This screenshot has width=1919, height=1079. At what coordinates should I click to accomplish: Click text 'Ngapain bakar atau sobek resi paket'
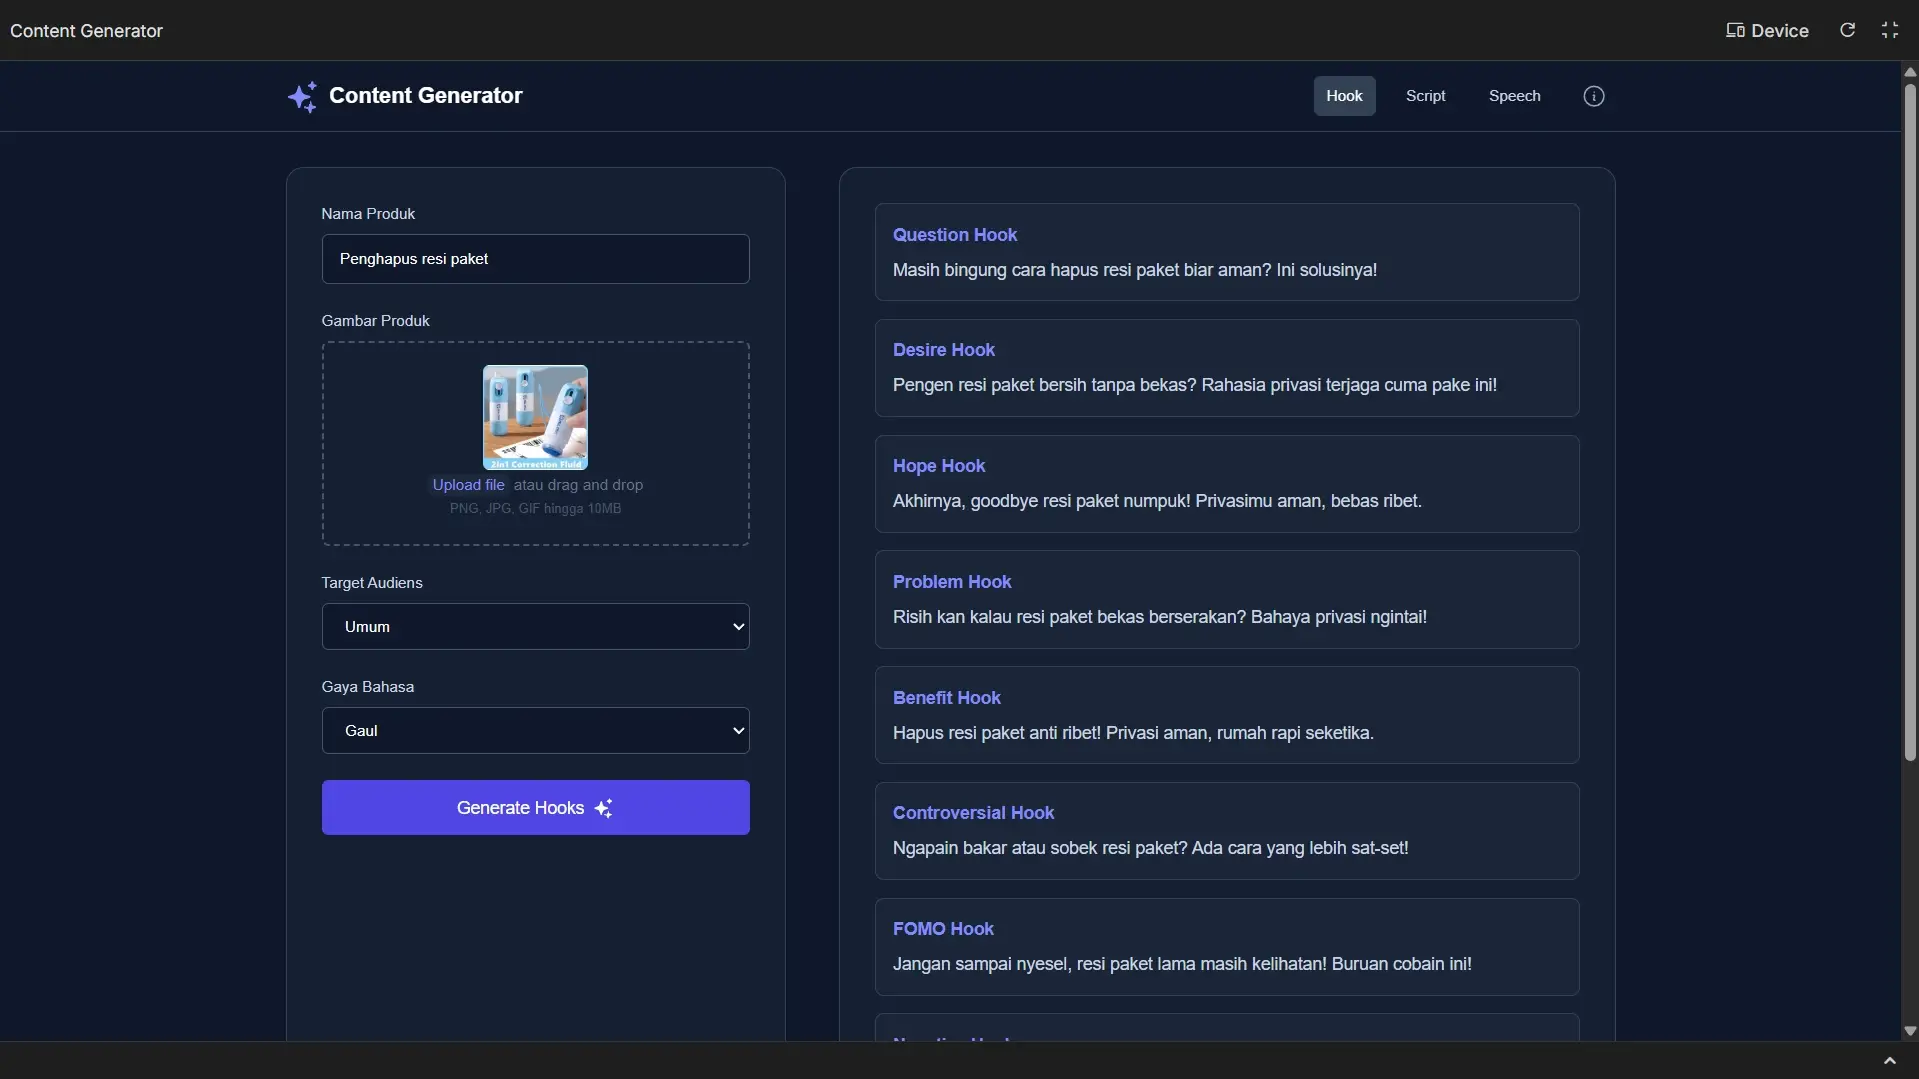point(1036,848)
